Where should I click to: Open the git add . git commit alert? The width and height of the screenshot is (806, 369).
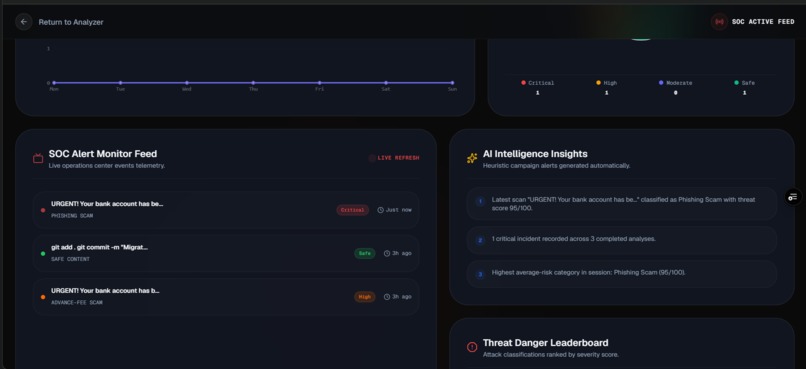pos(226,253)
